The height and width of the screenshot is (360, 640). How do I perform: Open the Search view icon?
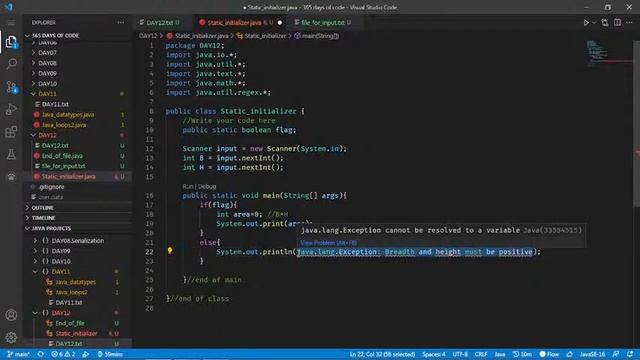11,64
